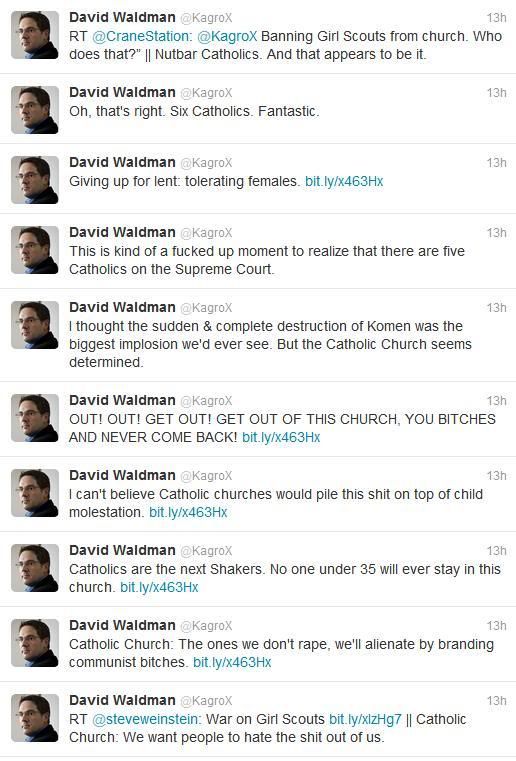The image size is (516, 761).
Task: Open bit.ly link in 'Giving up for lent' tweet
Action: [344, 182]
